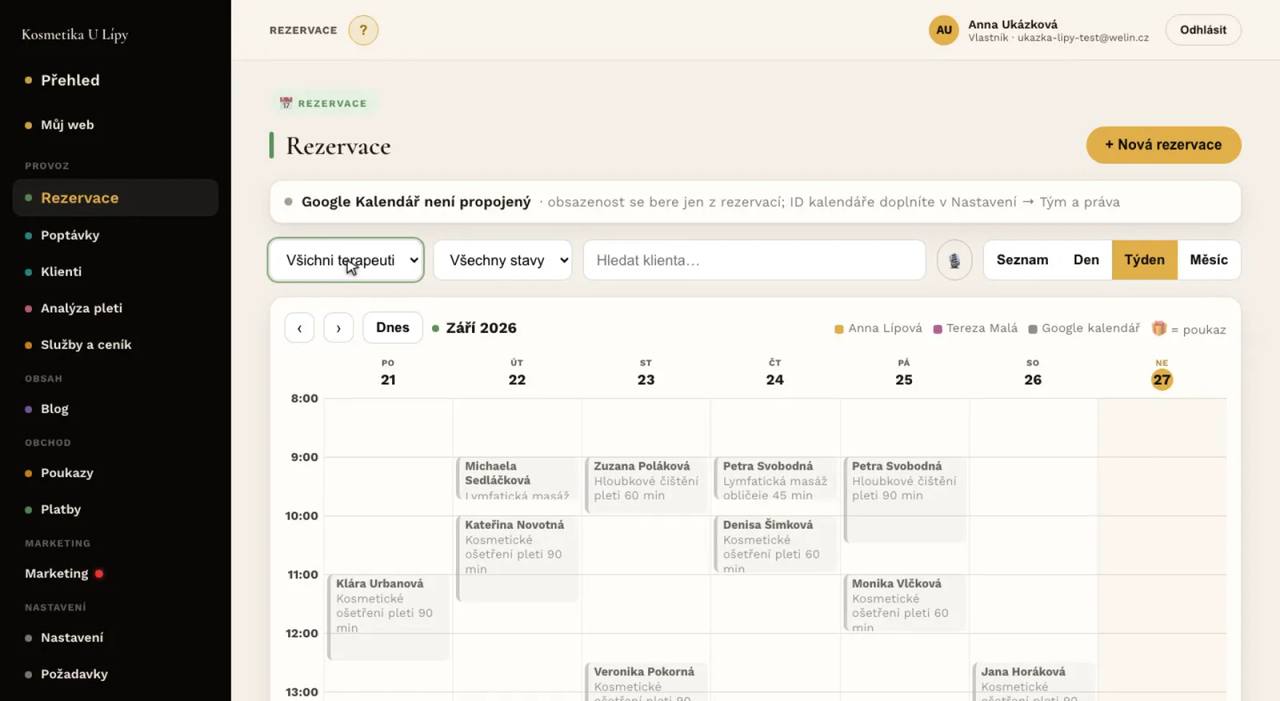Click the microphone voice search icon
The width and height of the screenshot is (1280, 701).
coord(955,260)
